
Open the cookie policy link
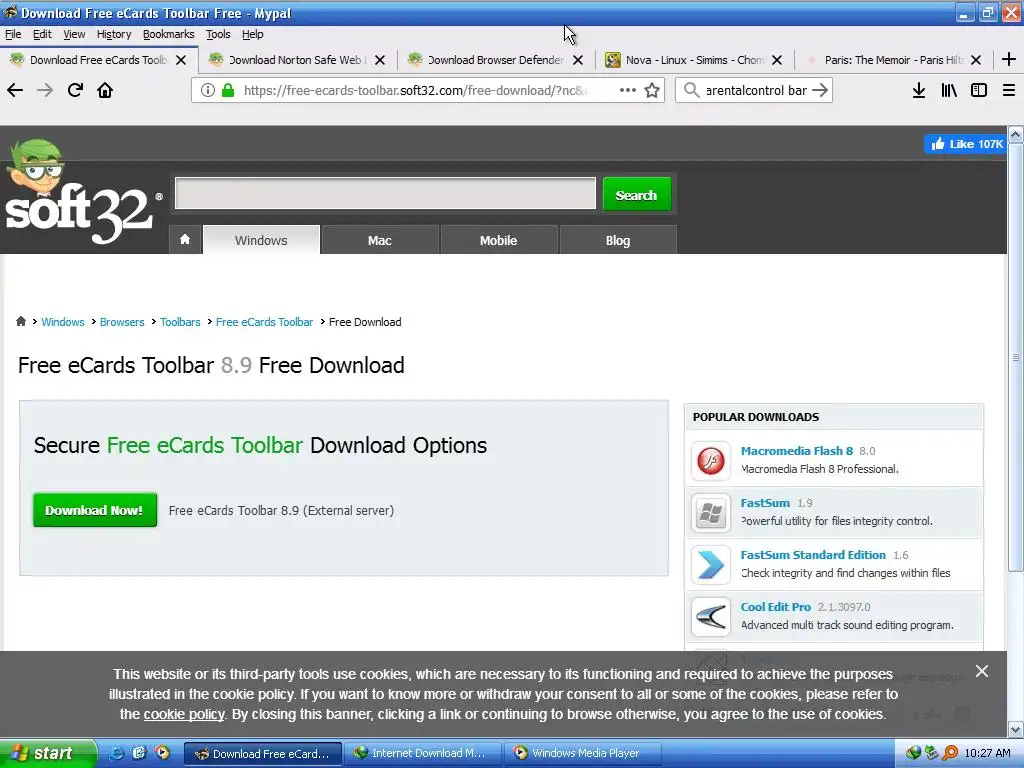[x=184, y=714]
